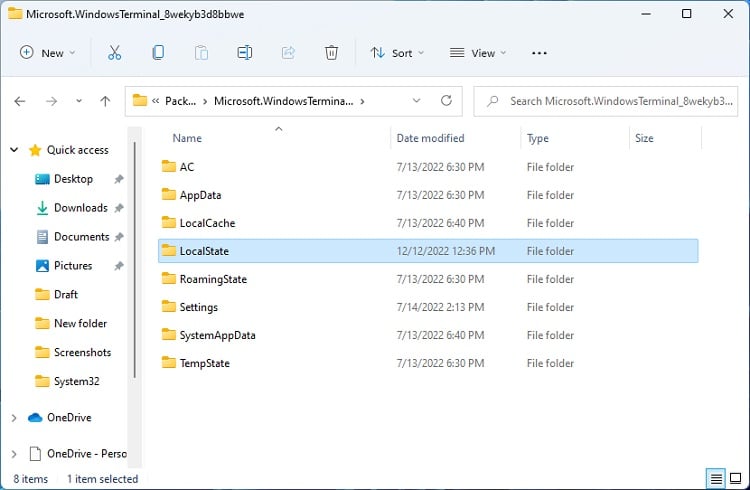Open the Sort options dropdown

click(397, 53)
